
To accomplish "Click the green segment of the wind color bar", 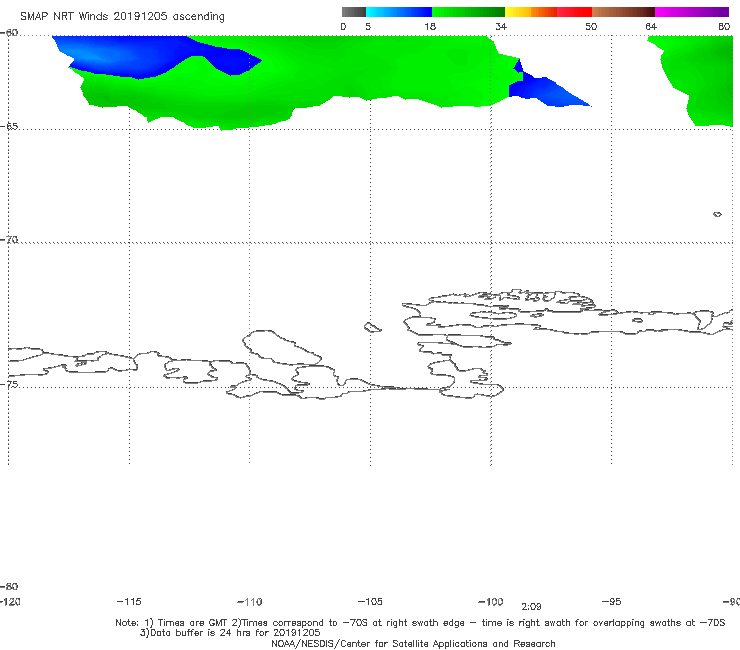I will click(x=469, y=12).
